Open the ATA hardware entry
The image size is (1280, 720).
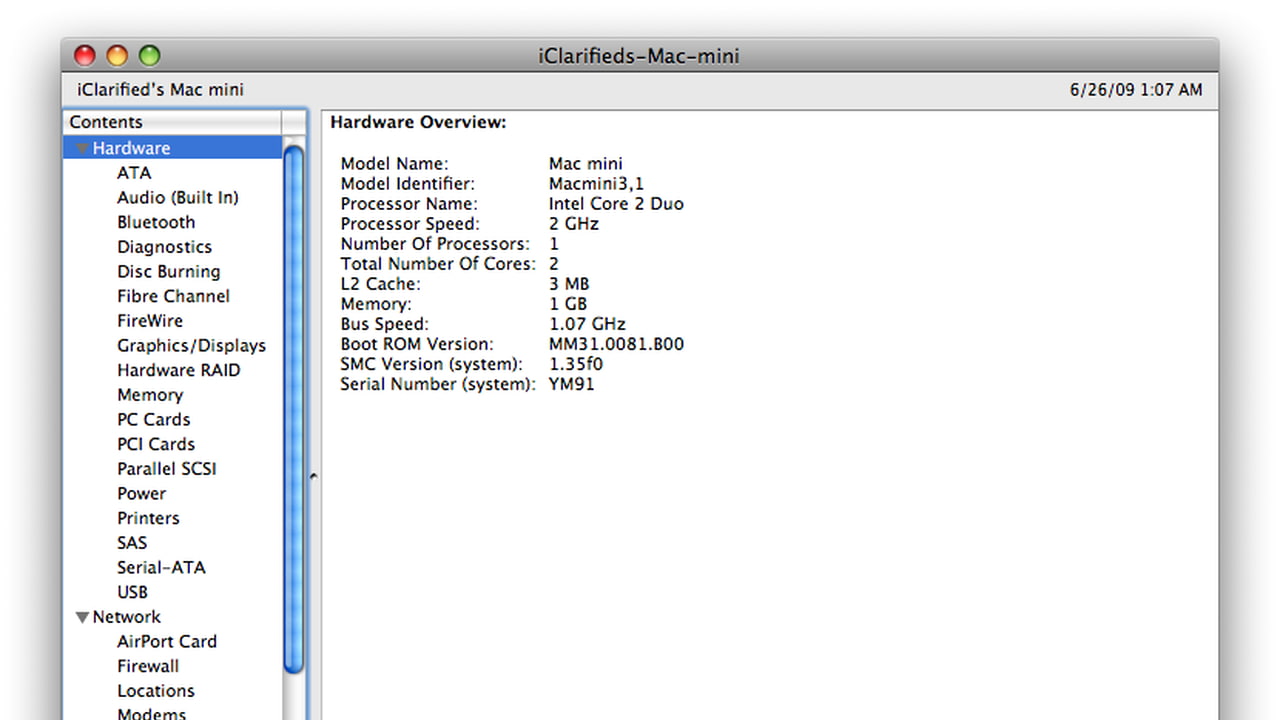tap(134, 173)
